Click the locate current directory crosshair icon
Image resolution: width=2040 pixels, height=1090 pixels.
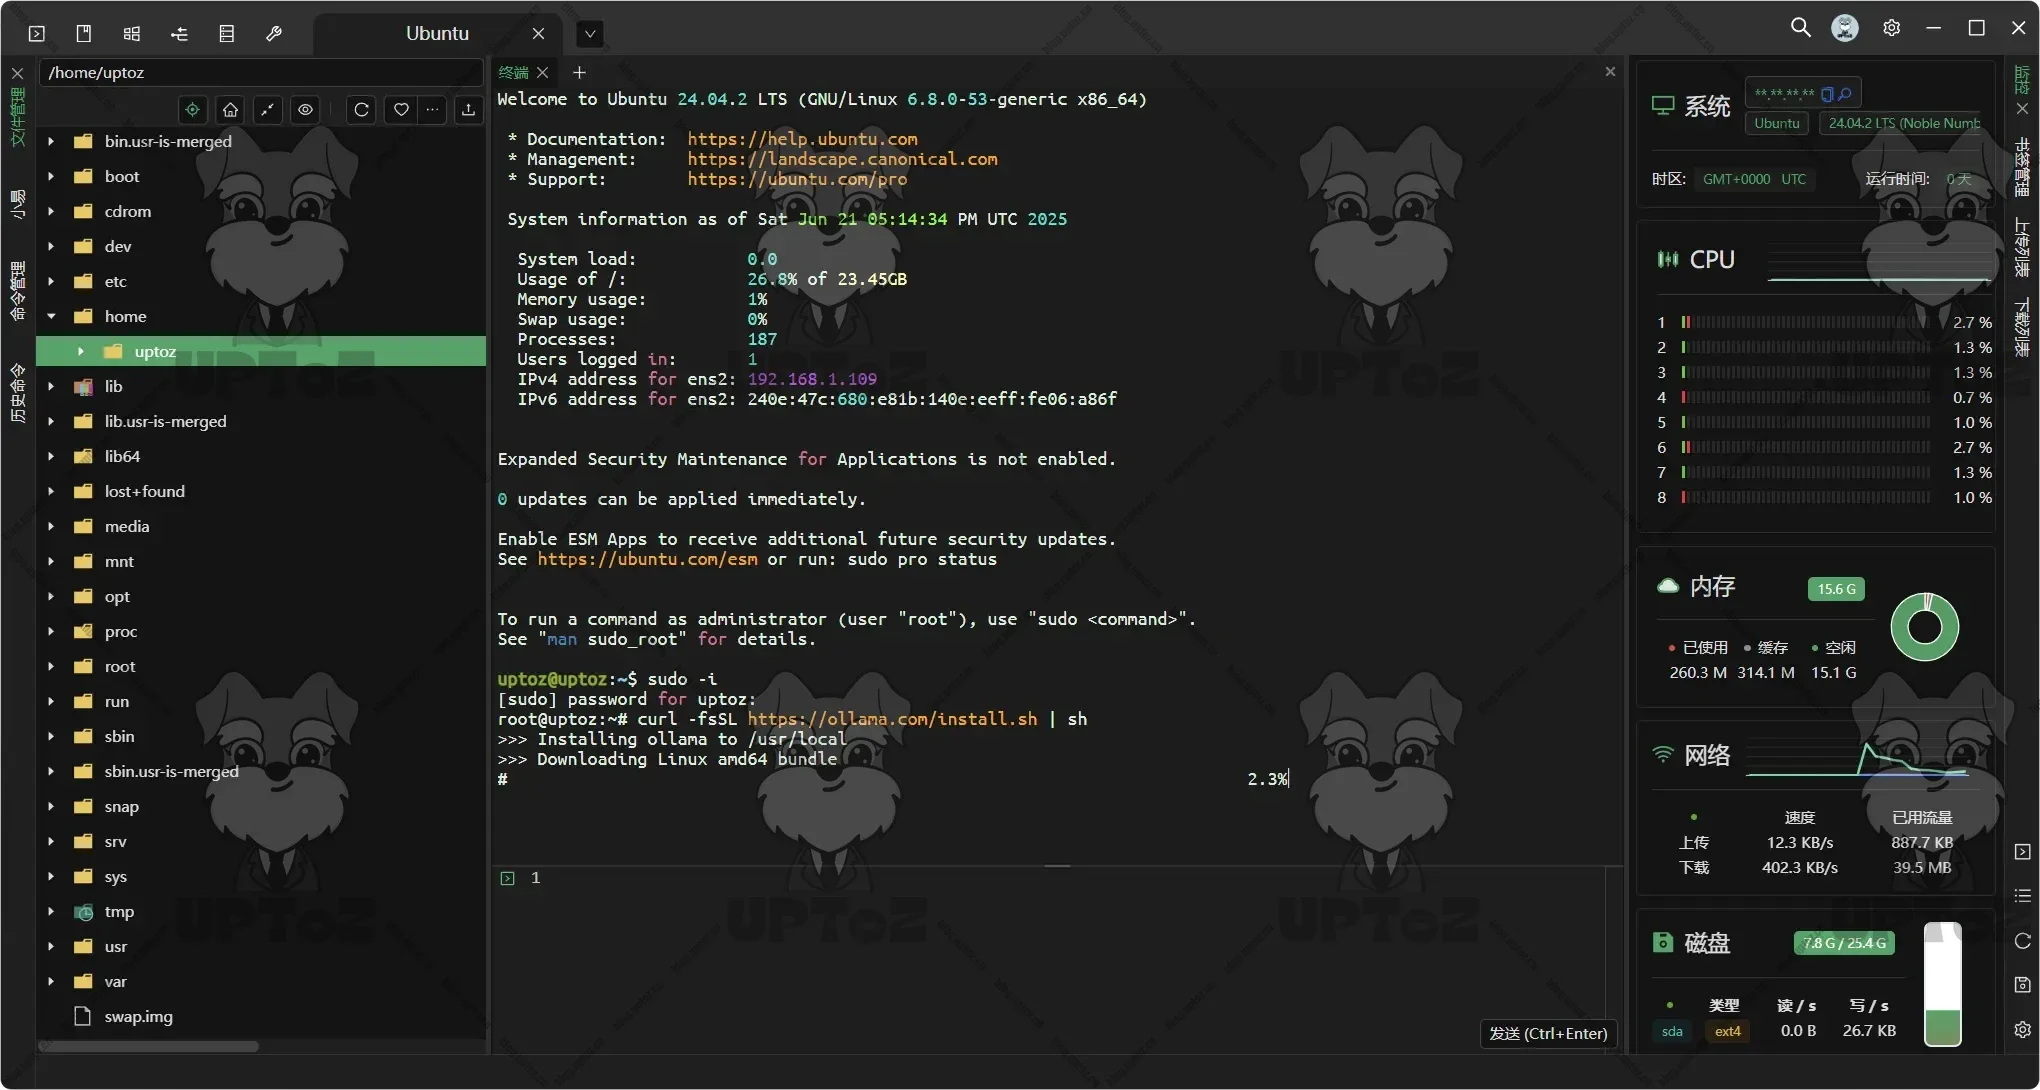tap(193, 109)
